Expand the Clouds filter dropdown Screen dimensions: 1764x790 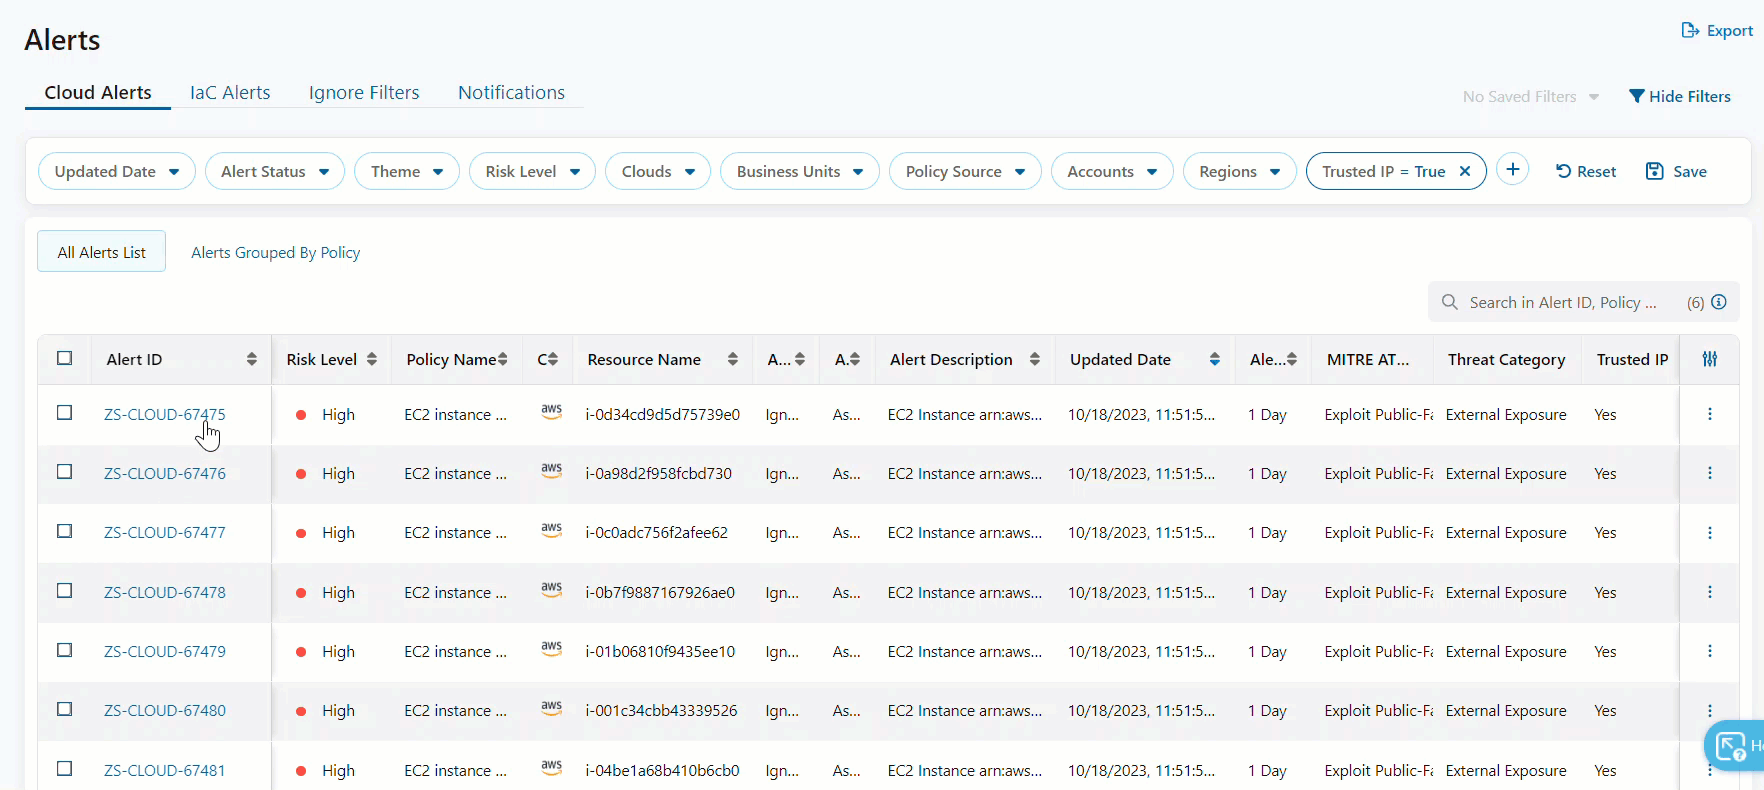tap(658, 171)
